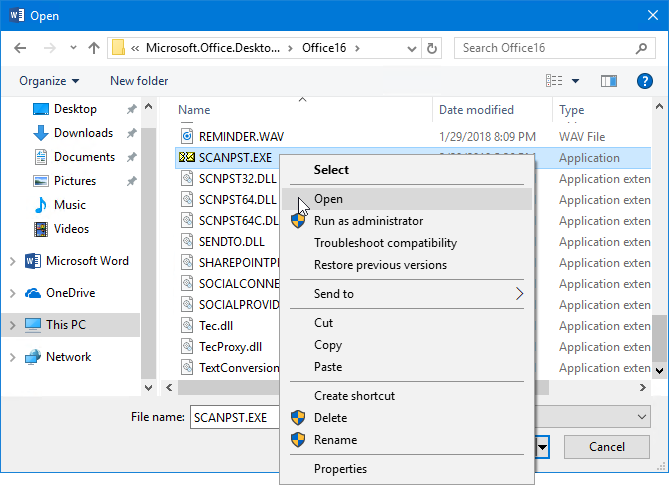Choose Troubleshoot compatibility
The height and width of the screenshot is (485, 669).
[x=407, y=243]
